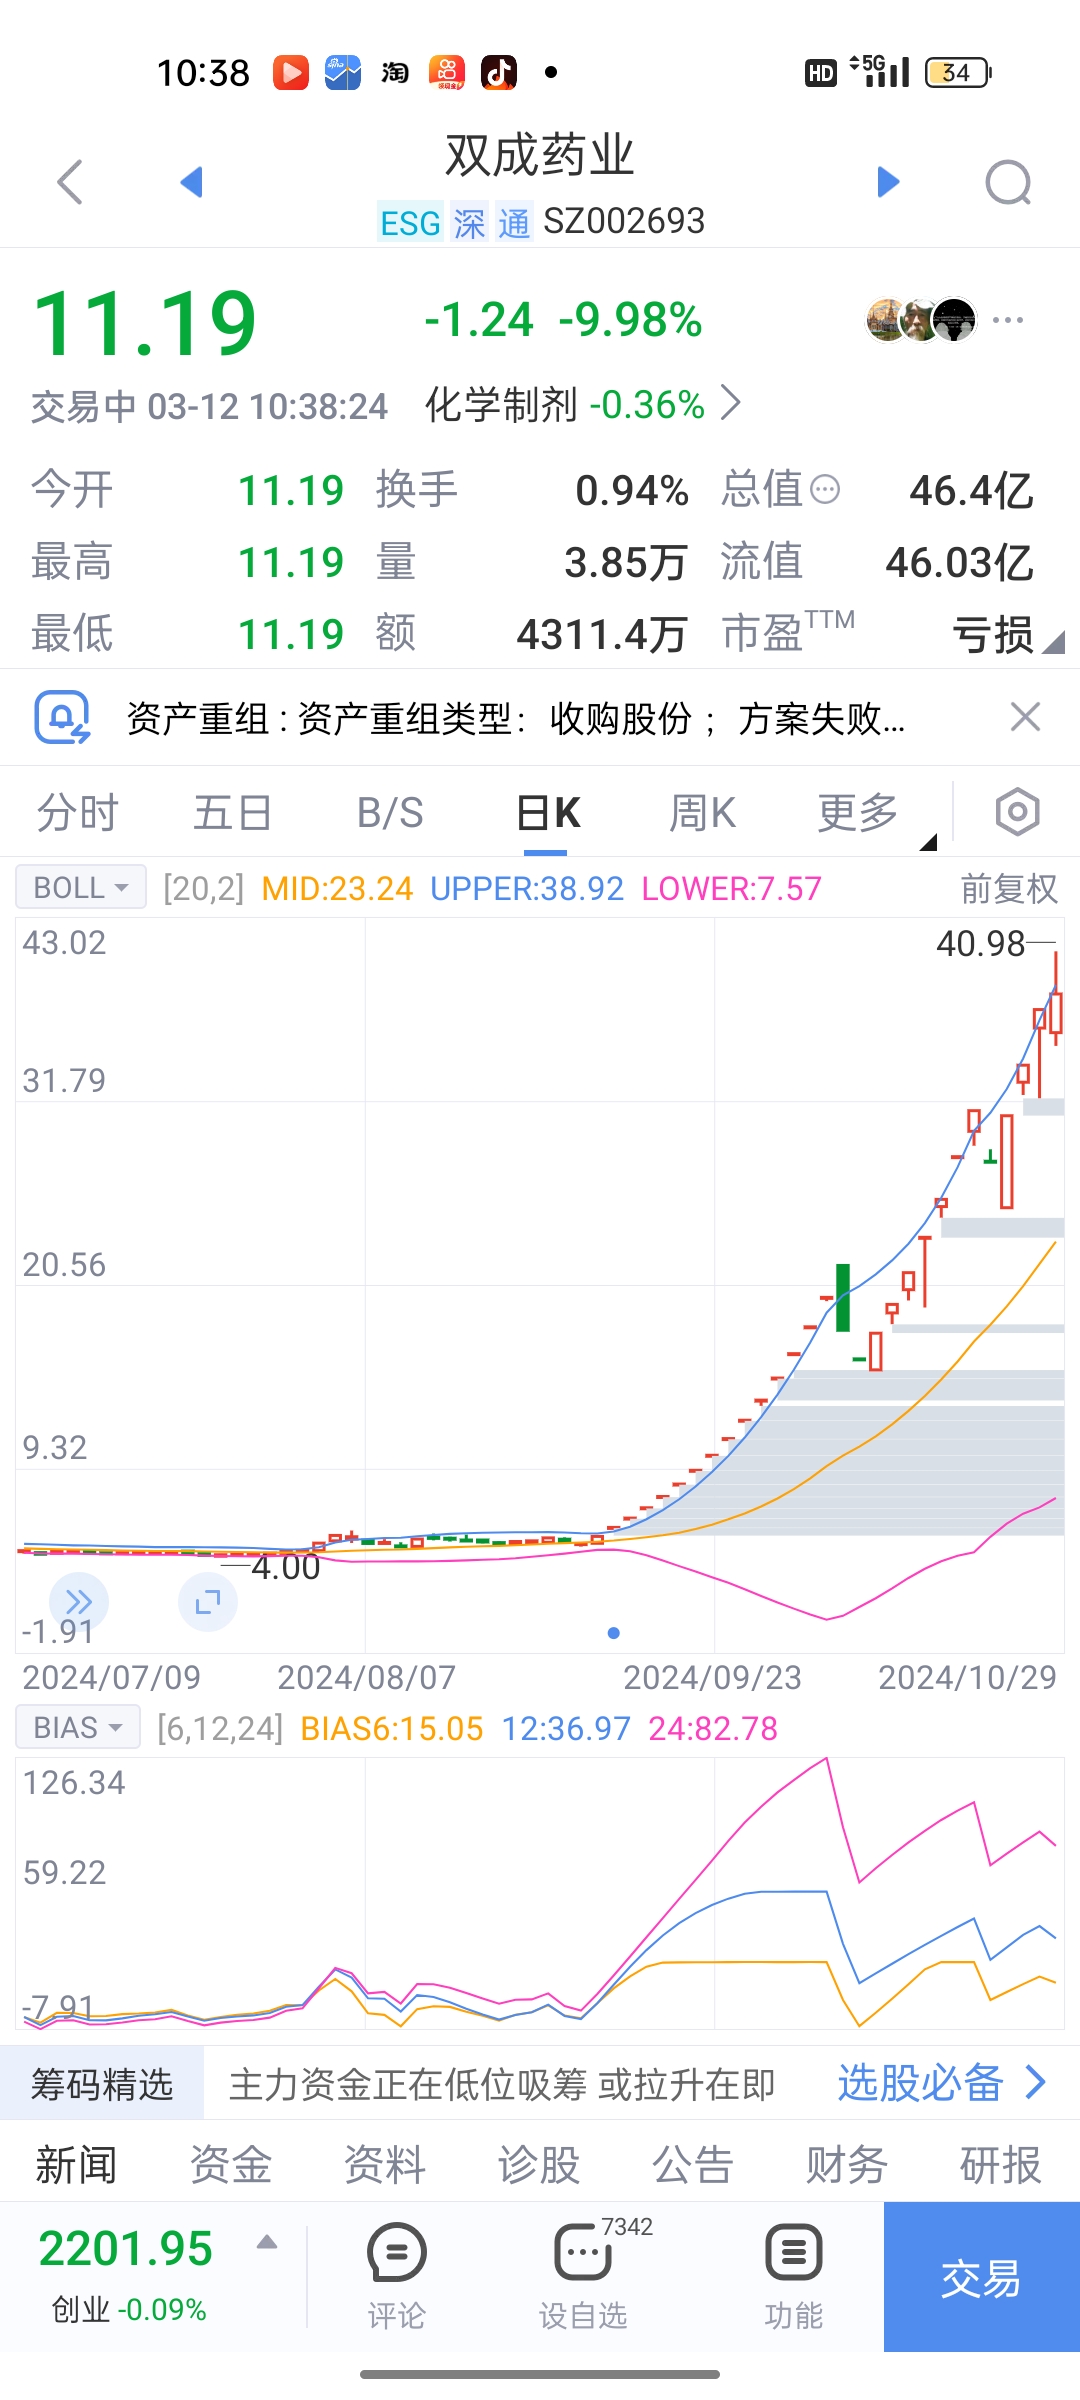Tap the status bar battery indicator

click(x=957, y=72)
